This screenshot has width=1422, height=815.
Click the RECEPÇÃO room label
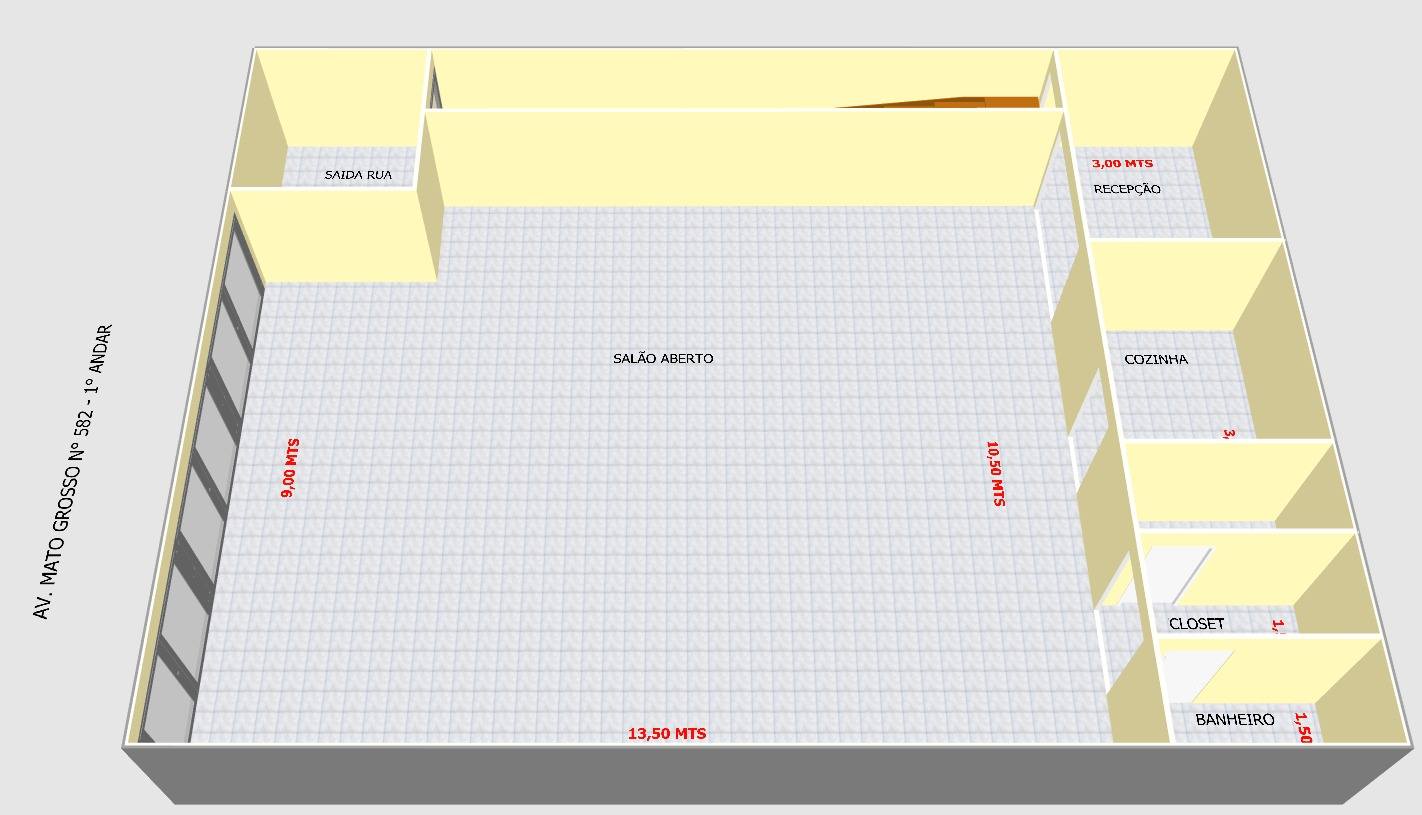[1127, 189]
